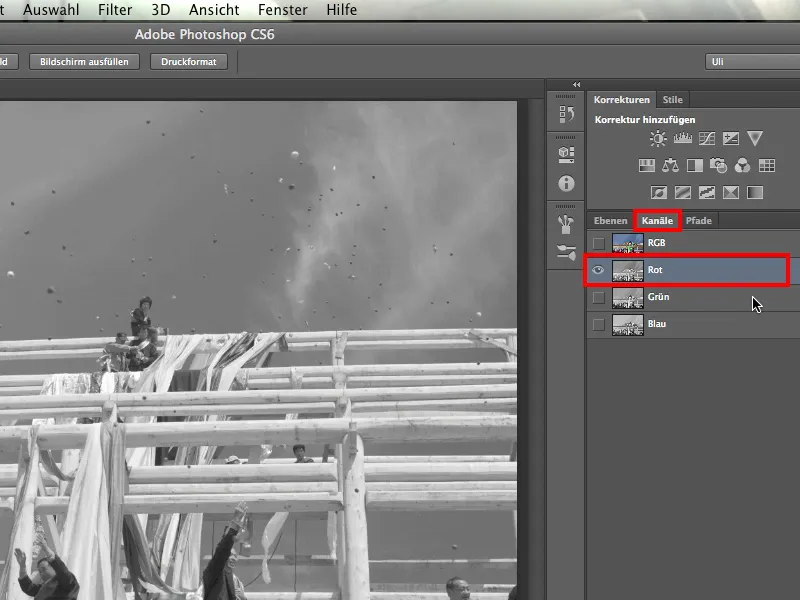Add an Invert adjustment layer
Screen dimensions: 800x600
(x=659, y=192)
